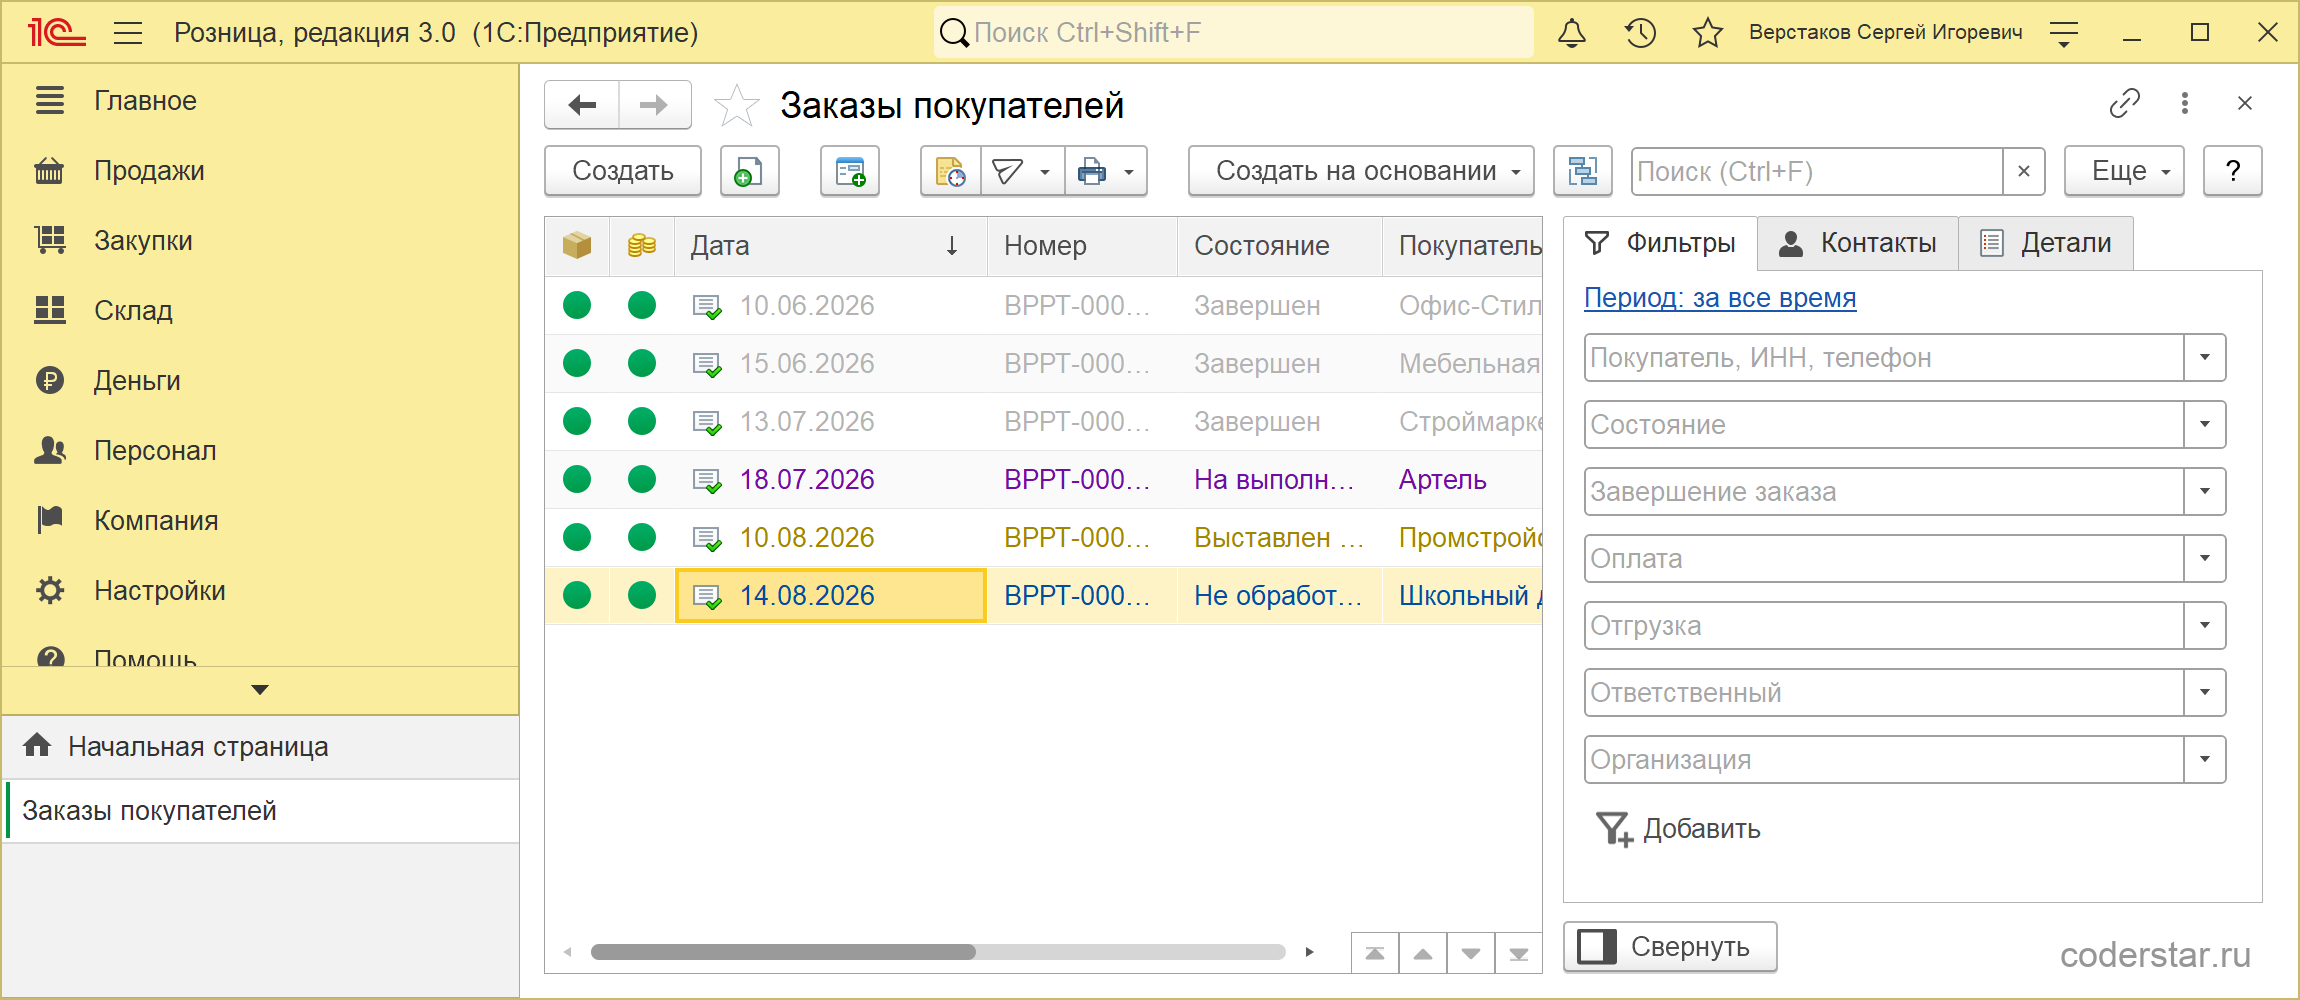Viewport: 2300px width, 1000px height.
Task: Focus the Поиск (Ctrl+F) list search field
Action: coord(1818,171)
